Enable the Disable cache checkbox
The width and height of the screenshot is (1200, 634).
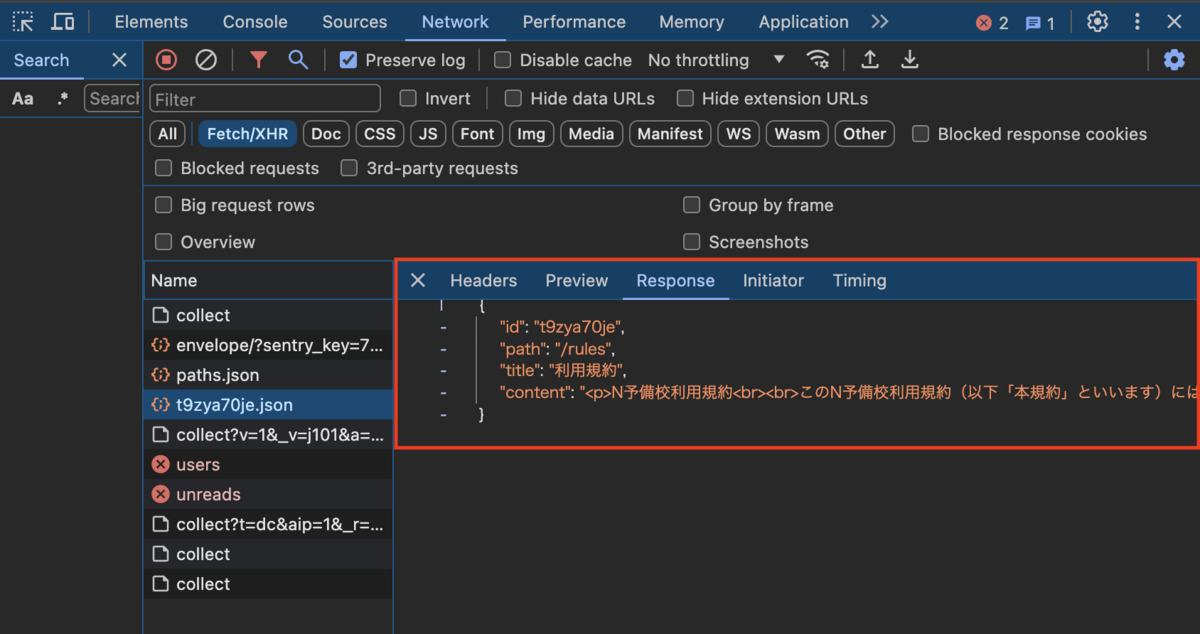(x=503, y=60)
